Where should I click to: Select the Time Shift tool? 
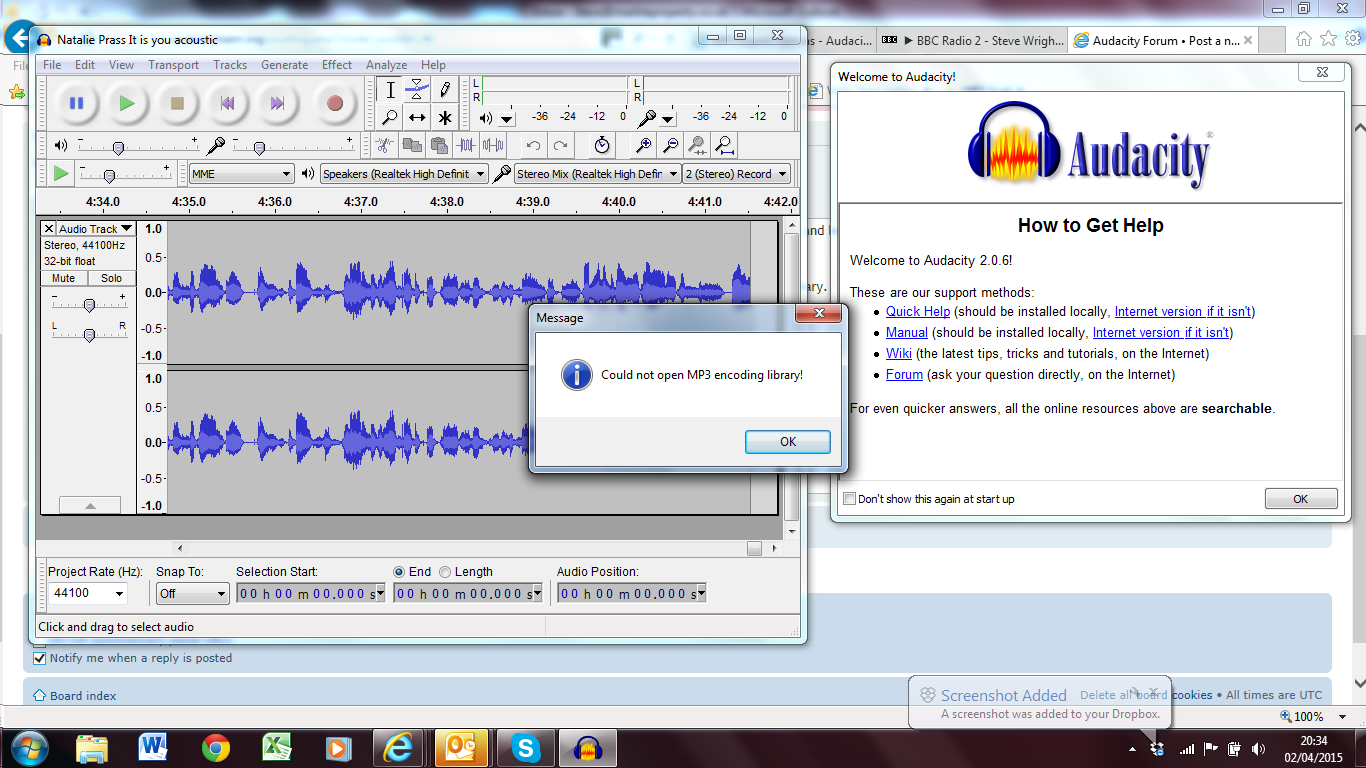(x=417, y=117)
